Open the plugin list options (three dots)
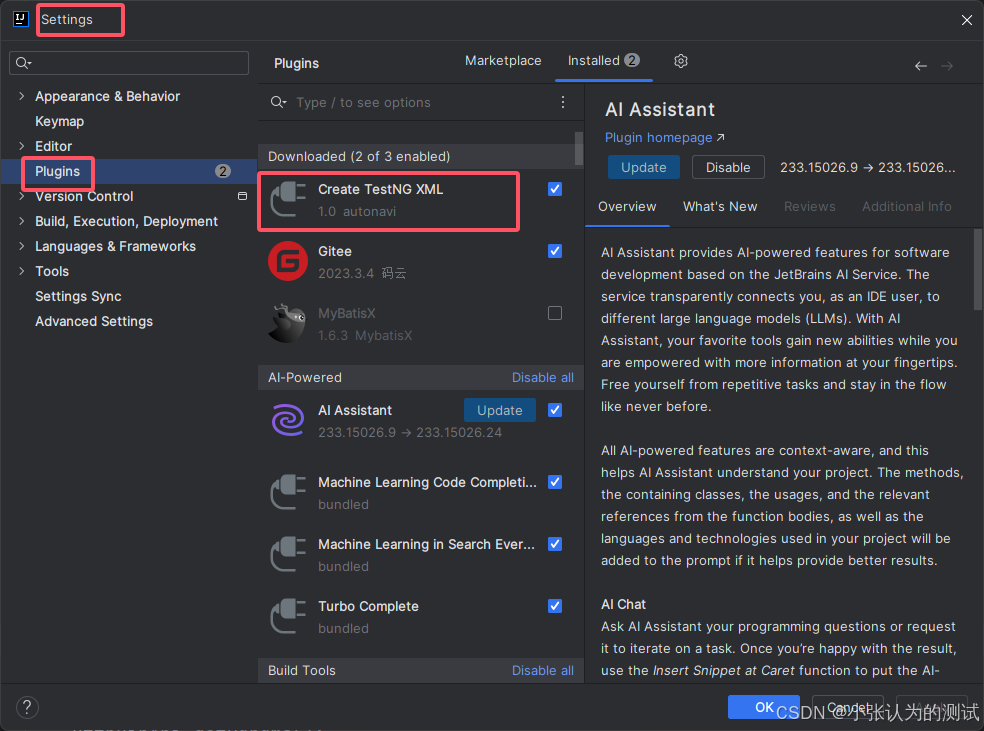 [563, 102]
